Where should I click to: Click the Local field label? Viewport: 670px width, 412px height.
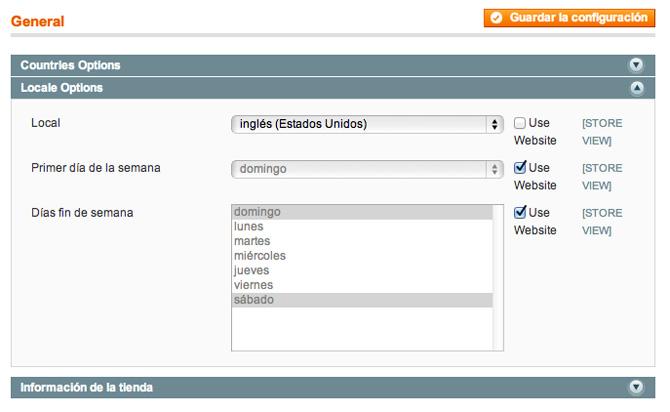[46, 123]
